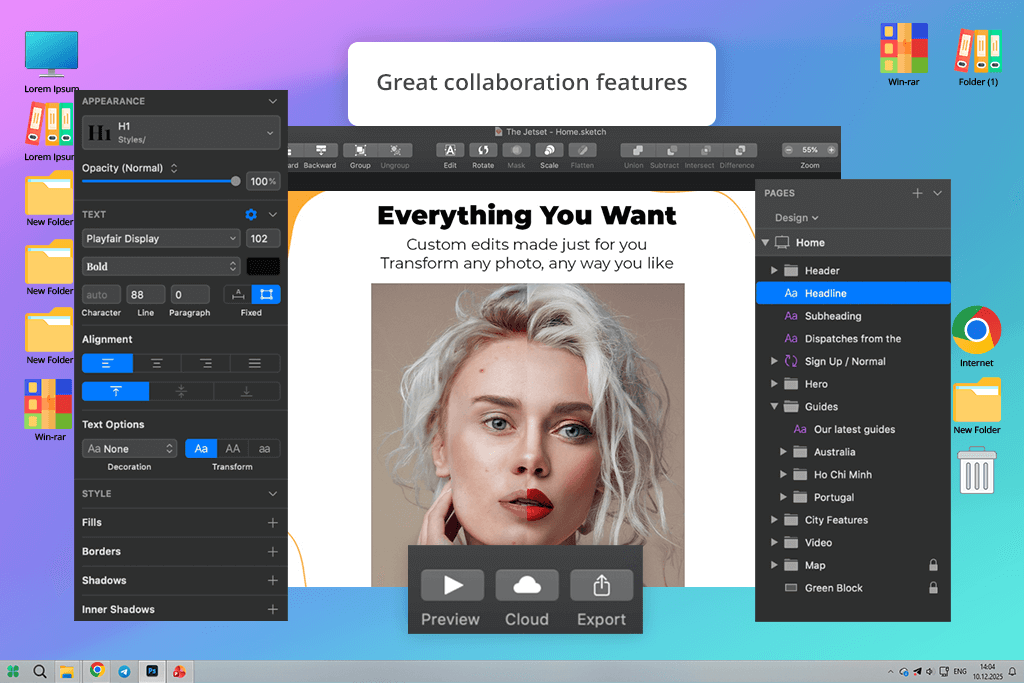
Task: Open Photoshop from the taskbar
Action: coord(152,671)
